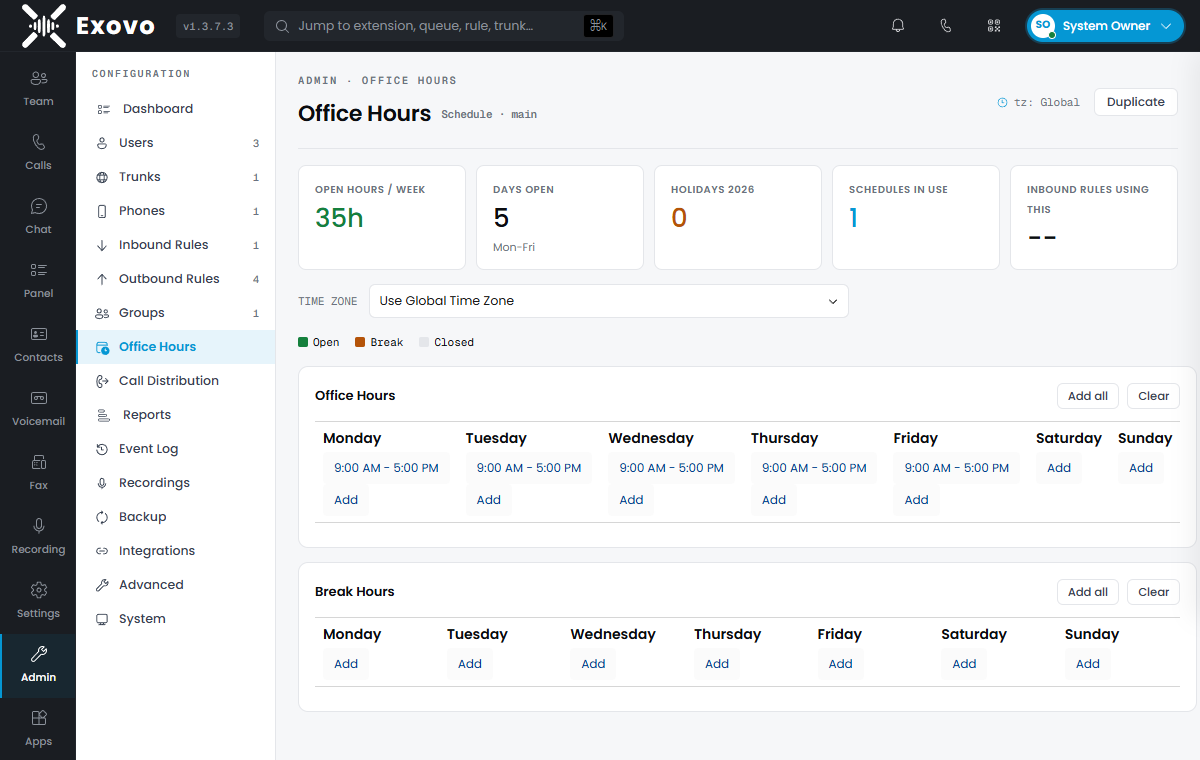Viewport: 1200px width, 760px height.
Task: Open the Panel section in left rail
Action: coord(38,280)
